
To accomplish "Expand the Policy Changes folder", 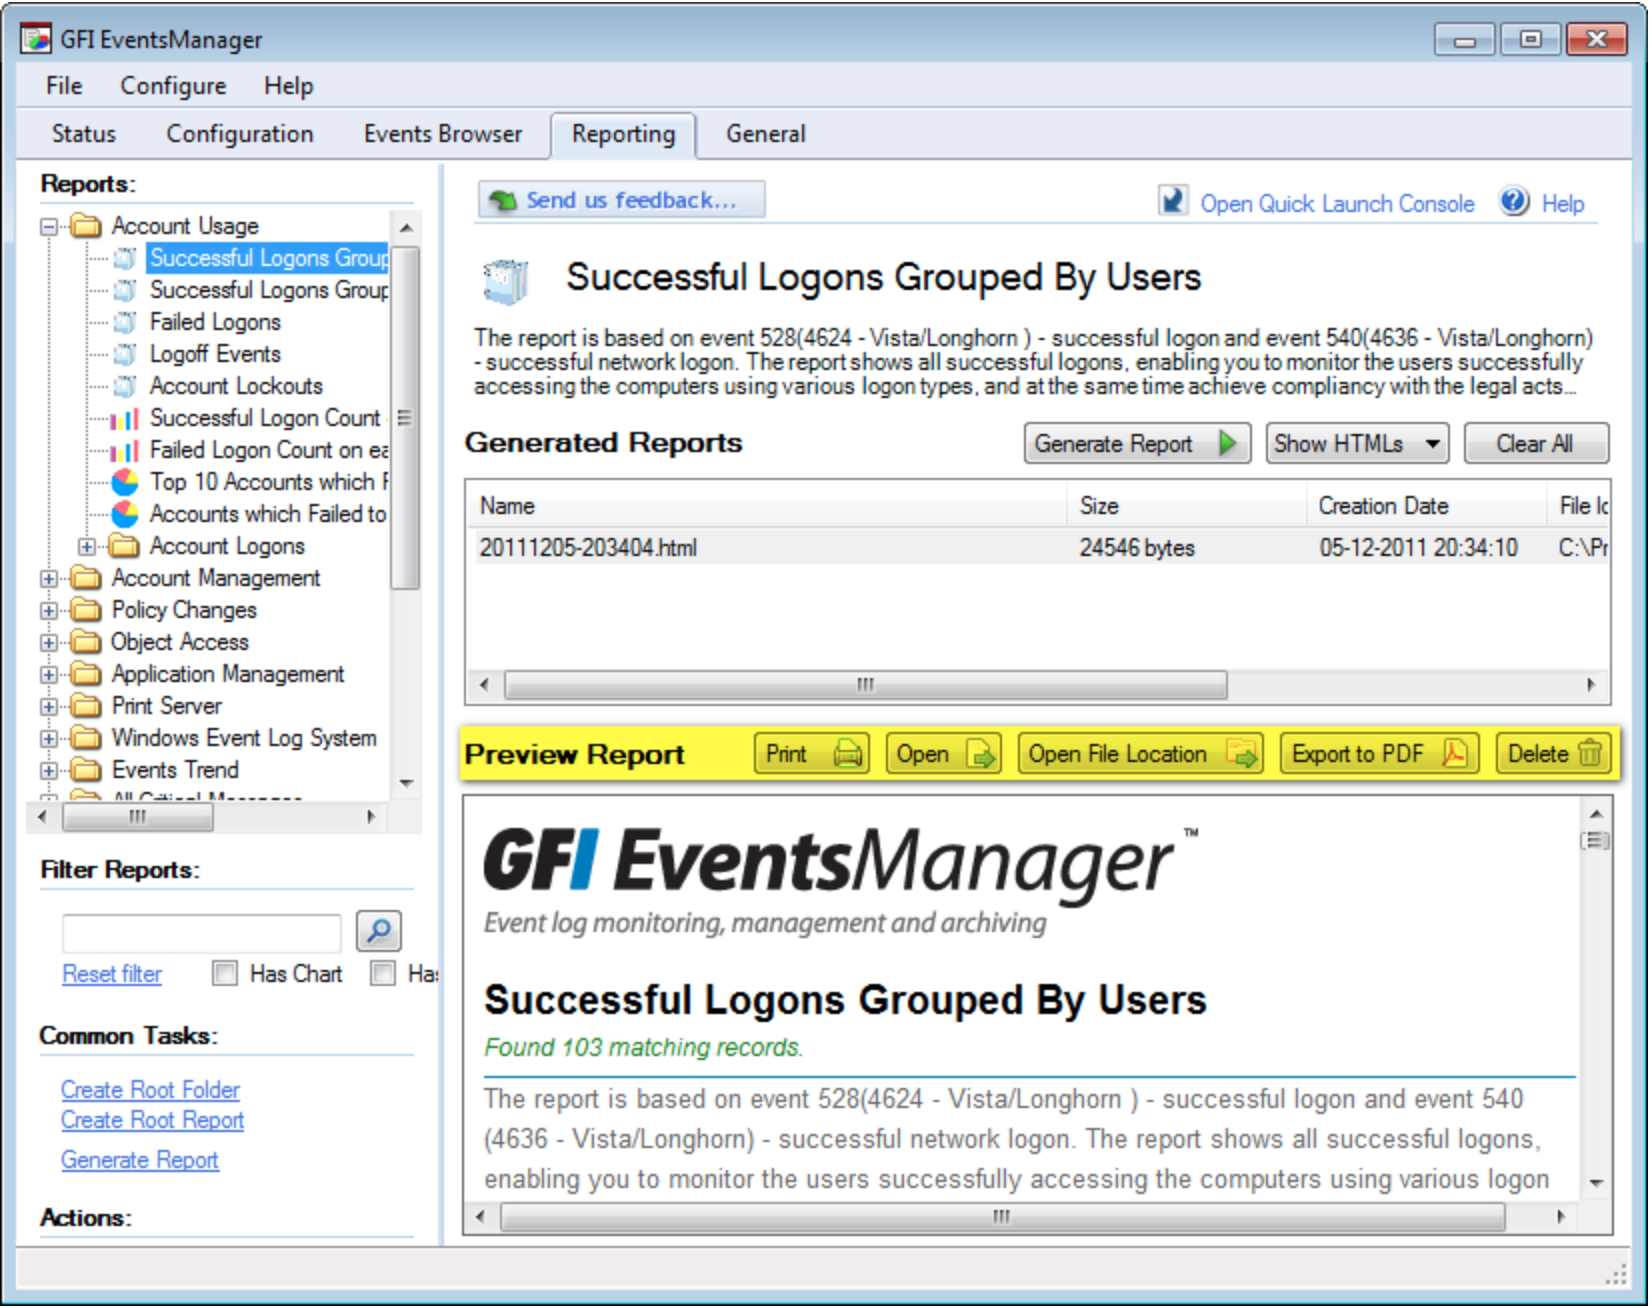I will point(48,611).
